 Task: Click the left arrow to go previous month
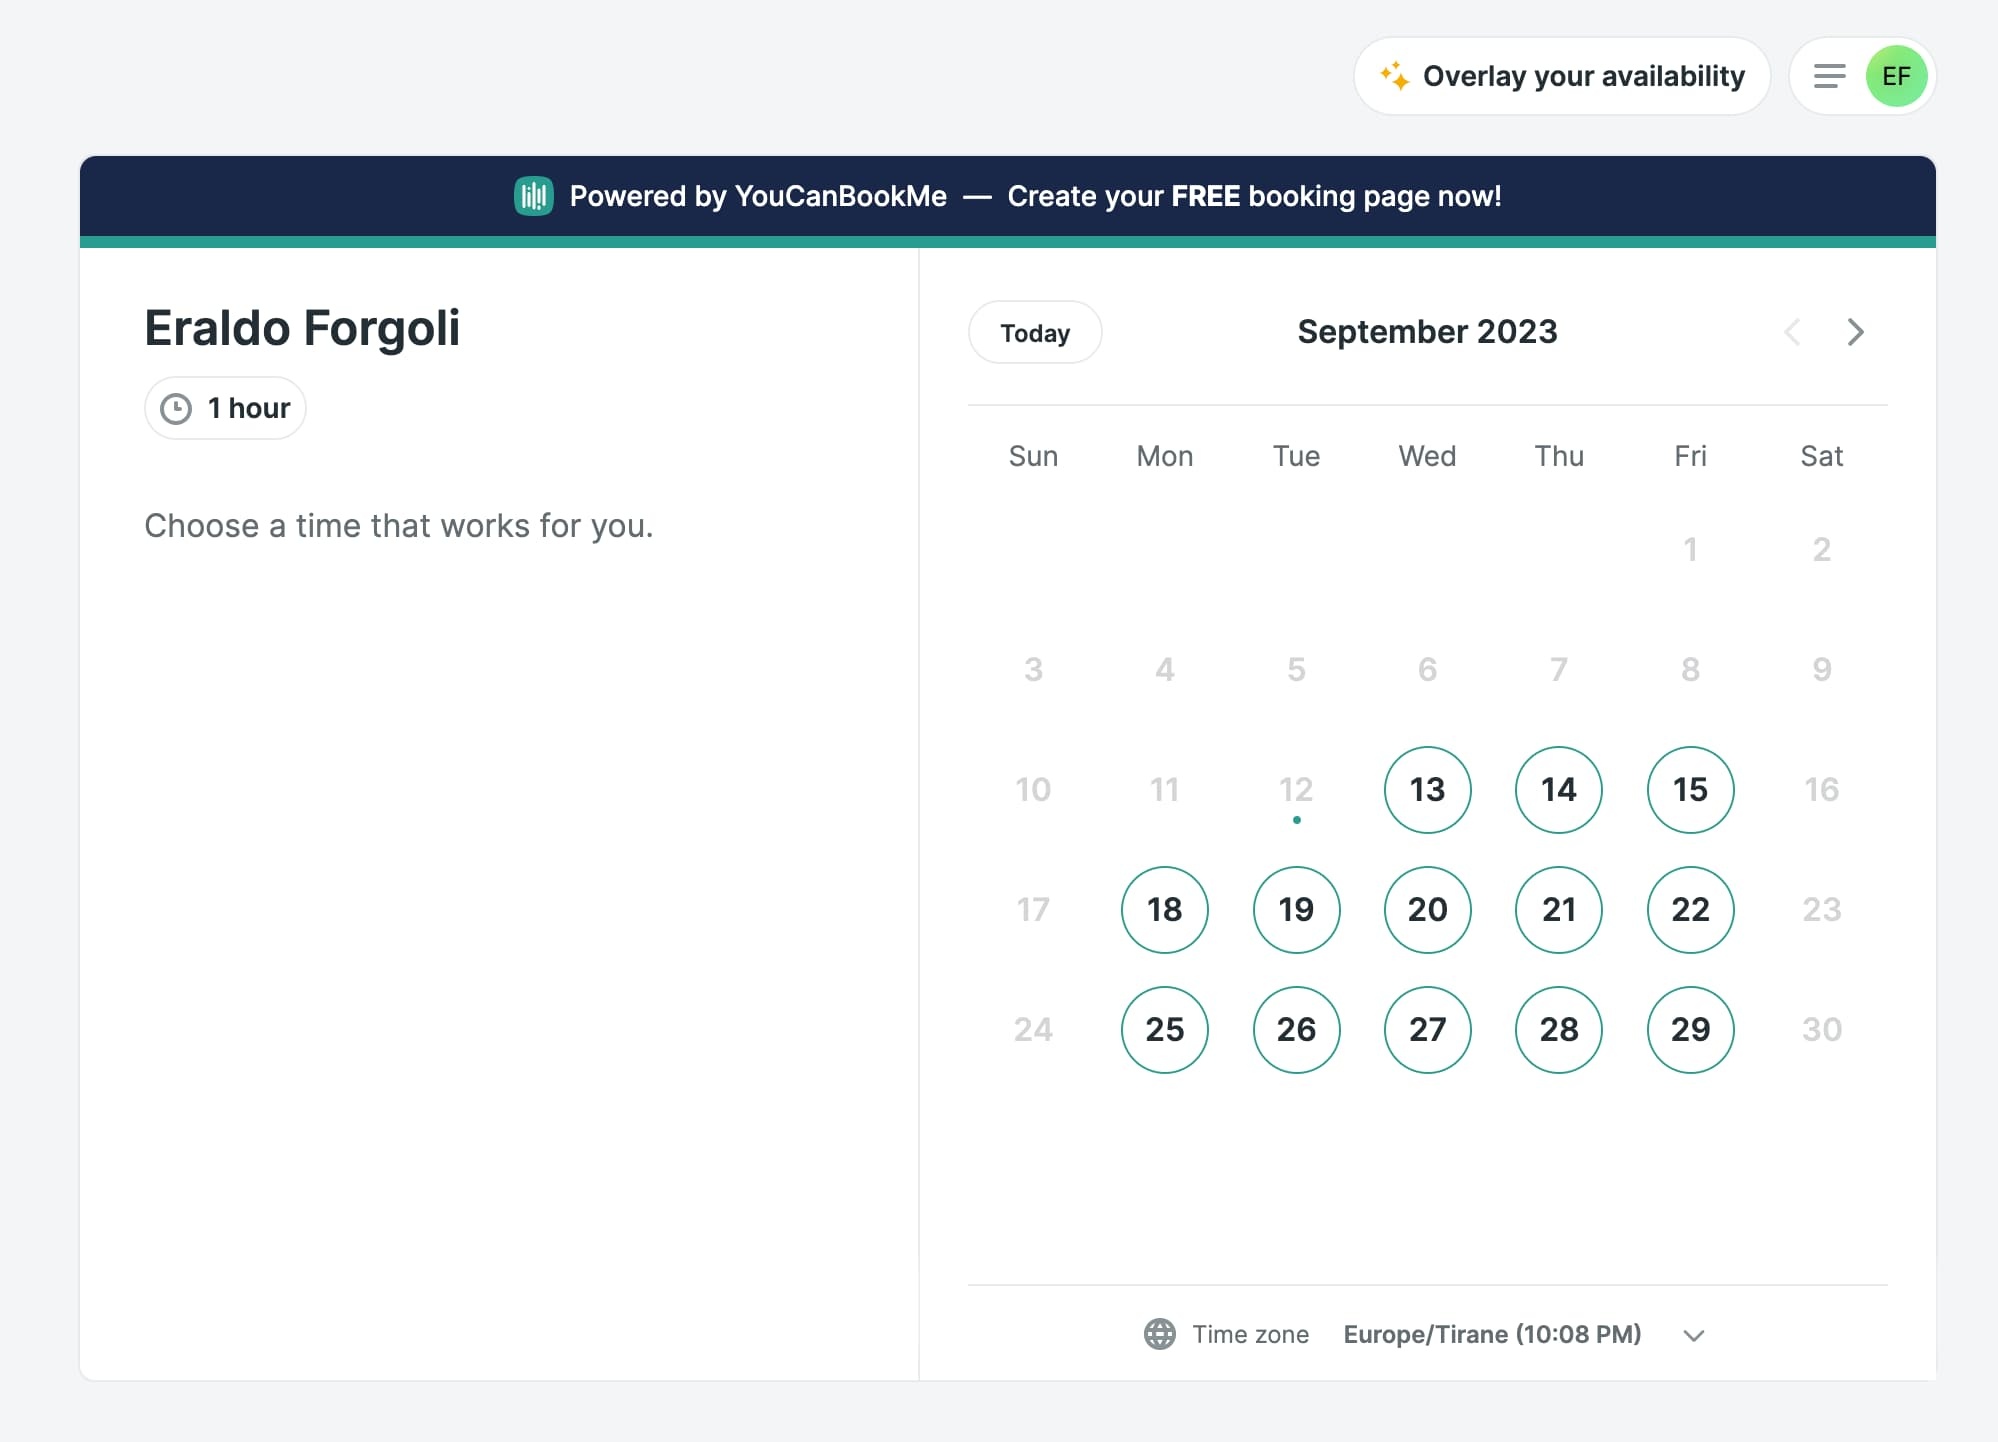pyautogui.click(x=1792, y=330)
